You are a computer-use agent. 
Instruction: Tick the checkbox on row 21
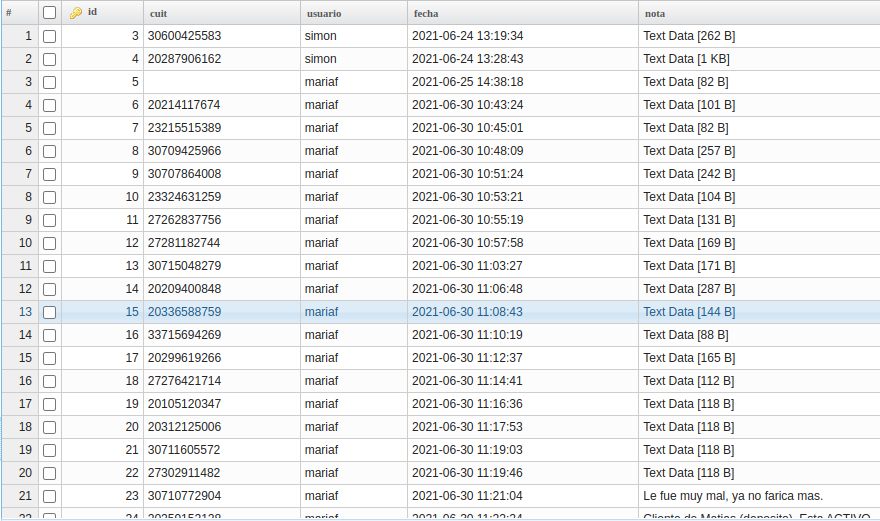49,496
